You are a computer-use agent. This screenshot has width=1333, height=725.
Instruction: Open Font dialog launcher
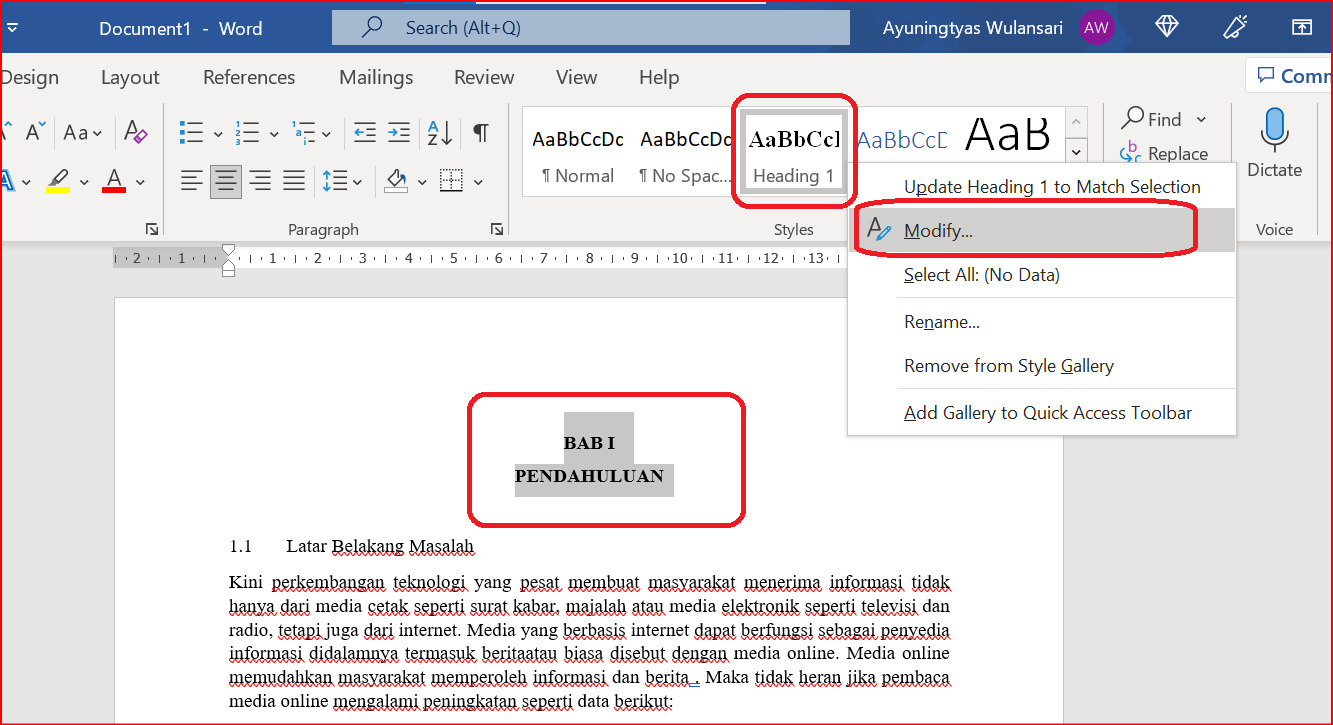[x=152, y=229]
